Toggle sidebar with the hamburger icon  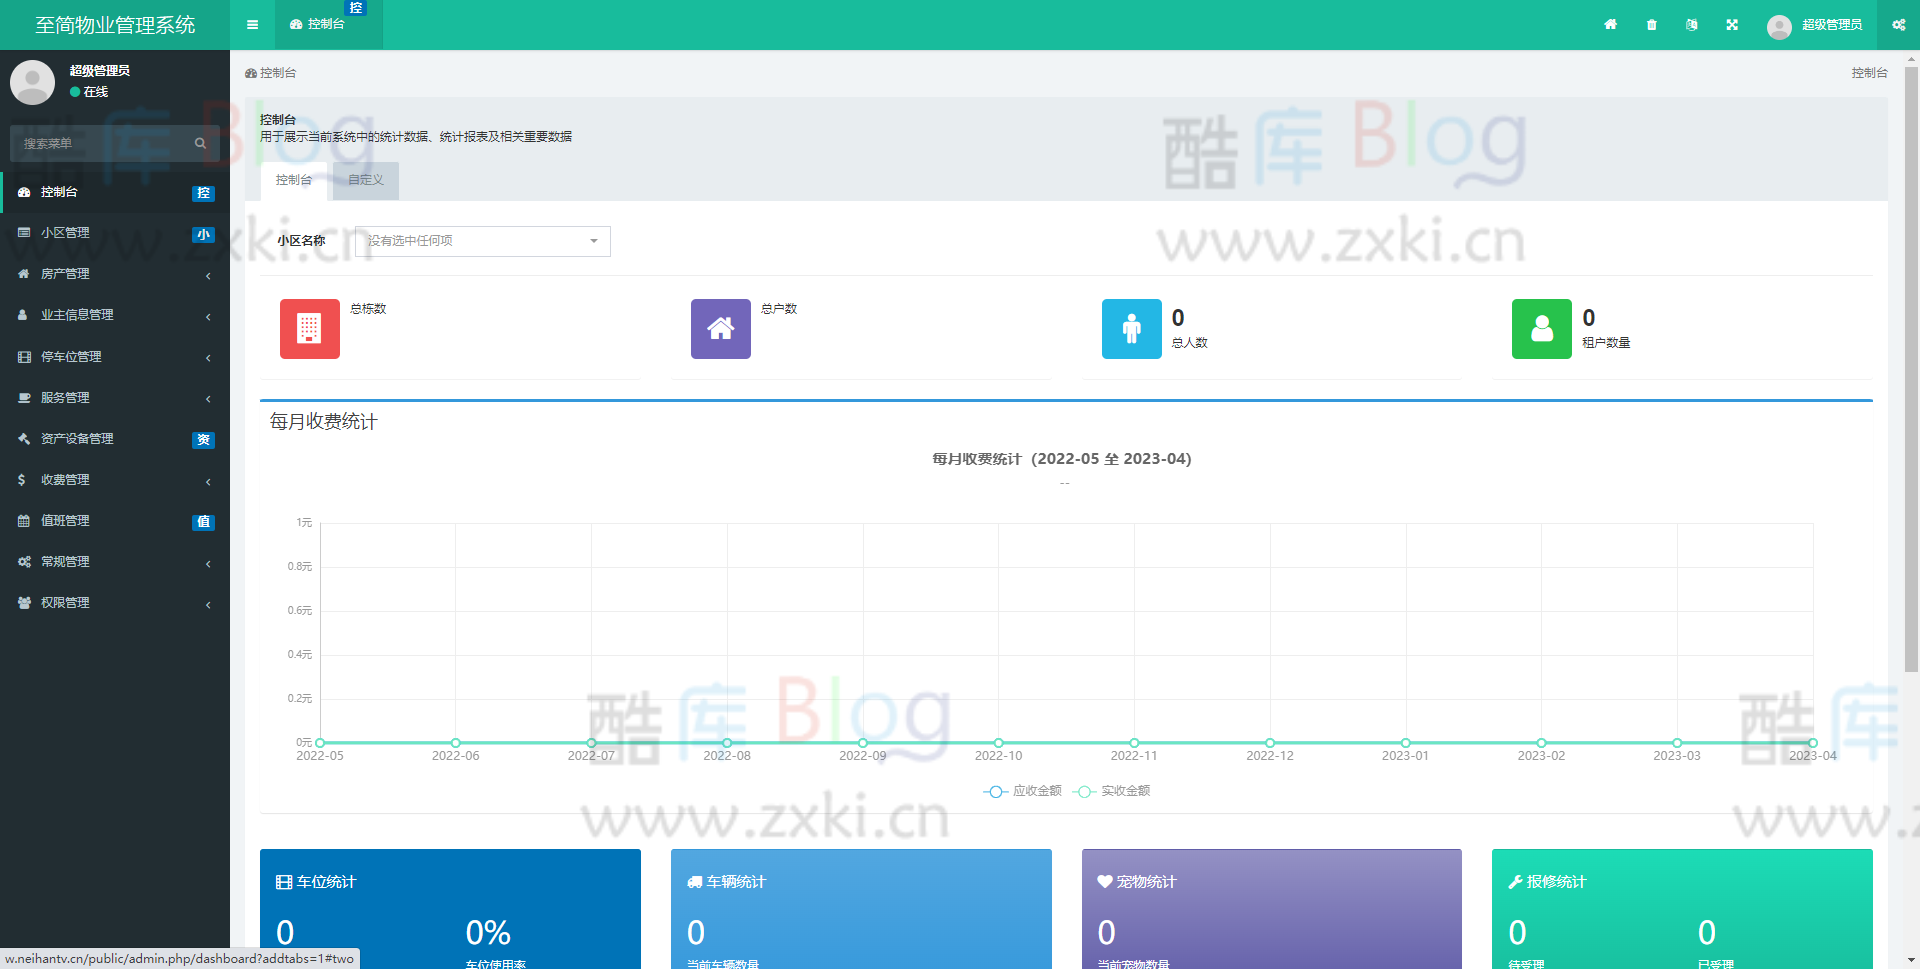click(252, 25)
